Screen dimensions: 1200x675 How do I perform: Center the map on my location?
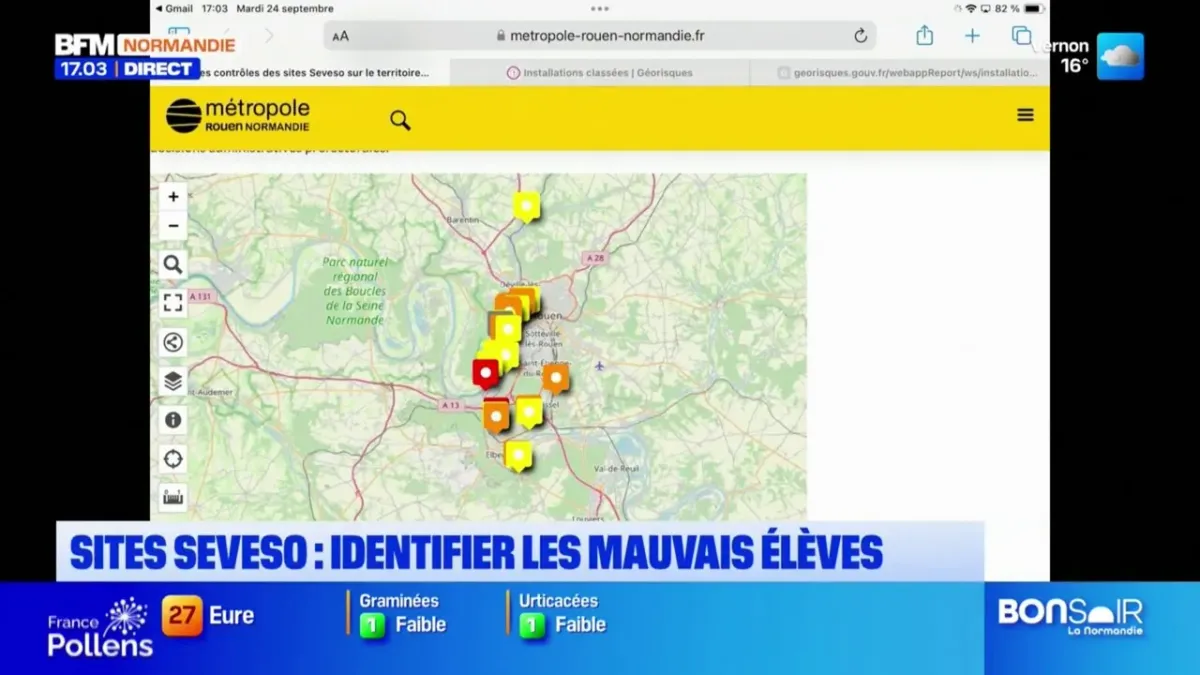point(173,459)
